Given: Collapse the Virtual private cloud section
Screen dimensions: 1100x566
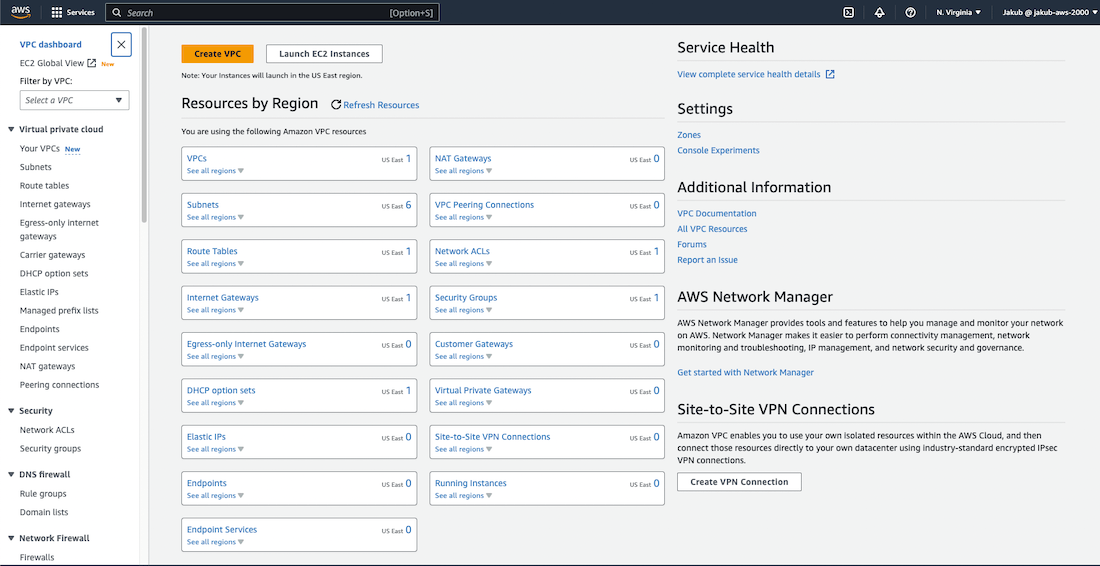Looking at the screenshot, I should tap(11, 129).
